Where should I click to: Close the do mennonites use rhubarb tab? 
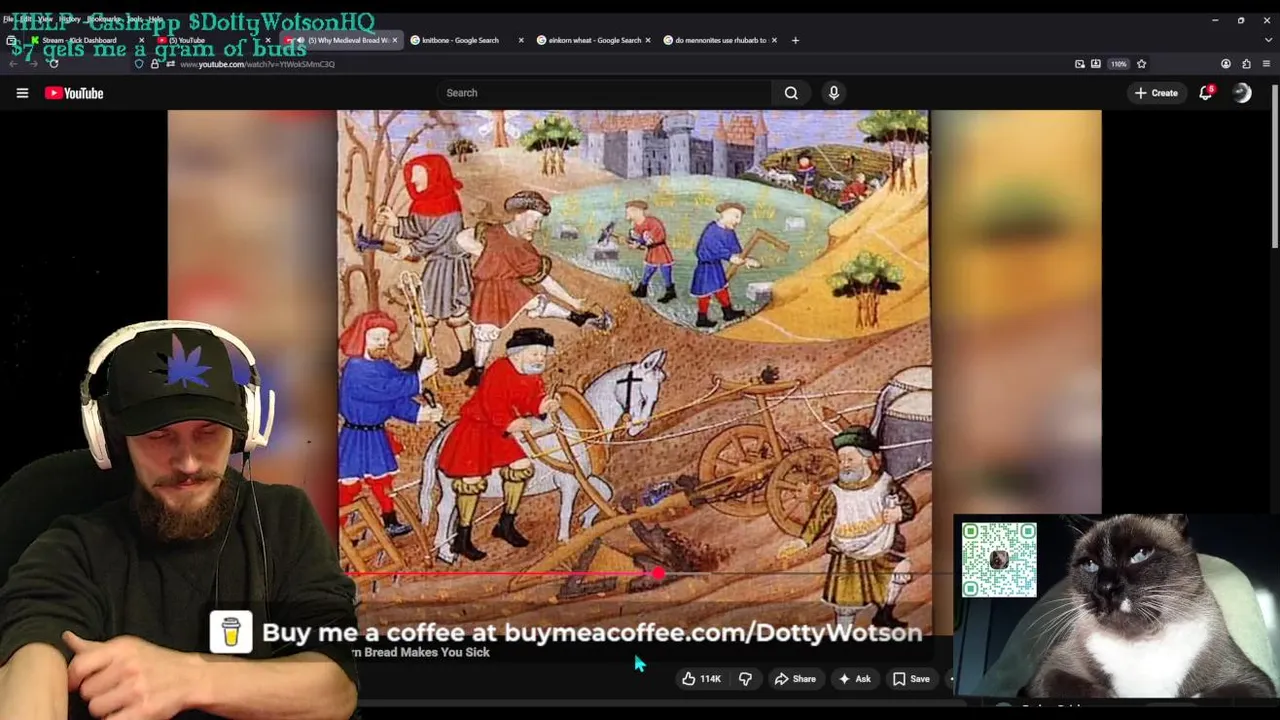(774, 40)
